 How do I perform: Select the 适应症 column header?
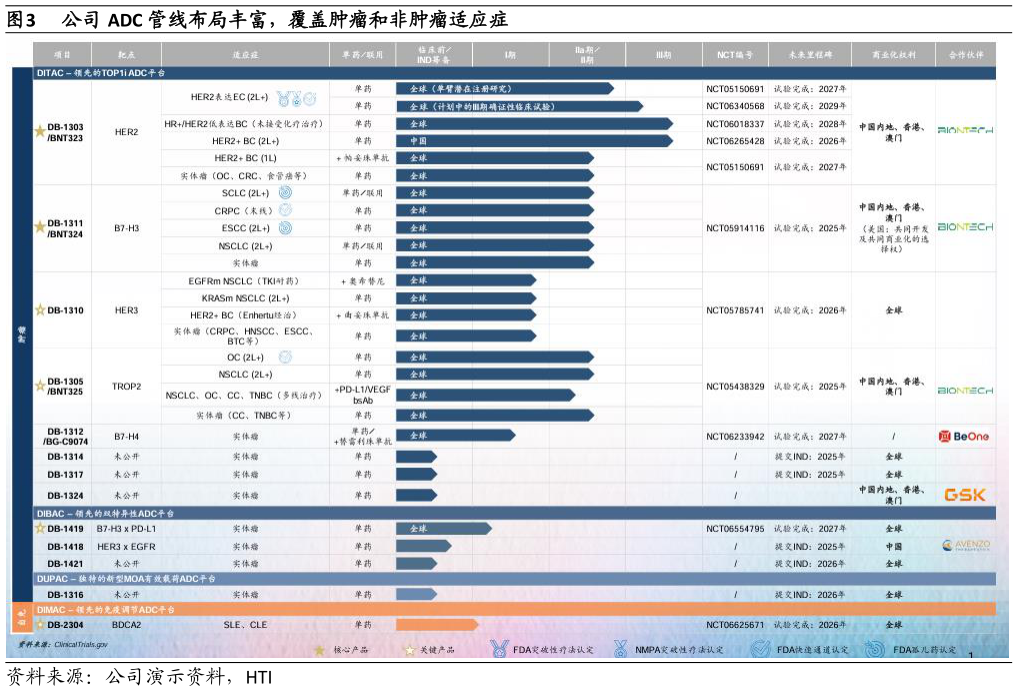click(245, 55)
